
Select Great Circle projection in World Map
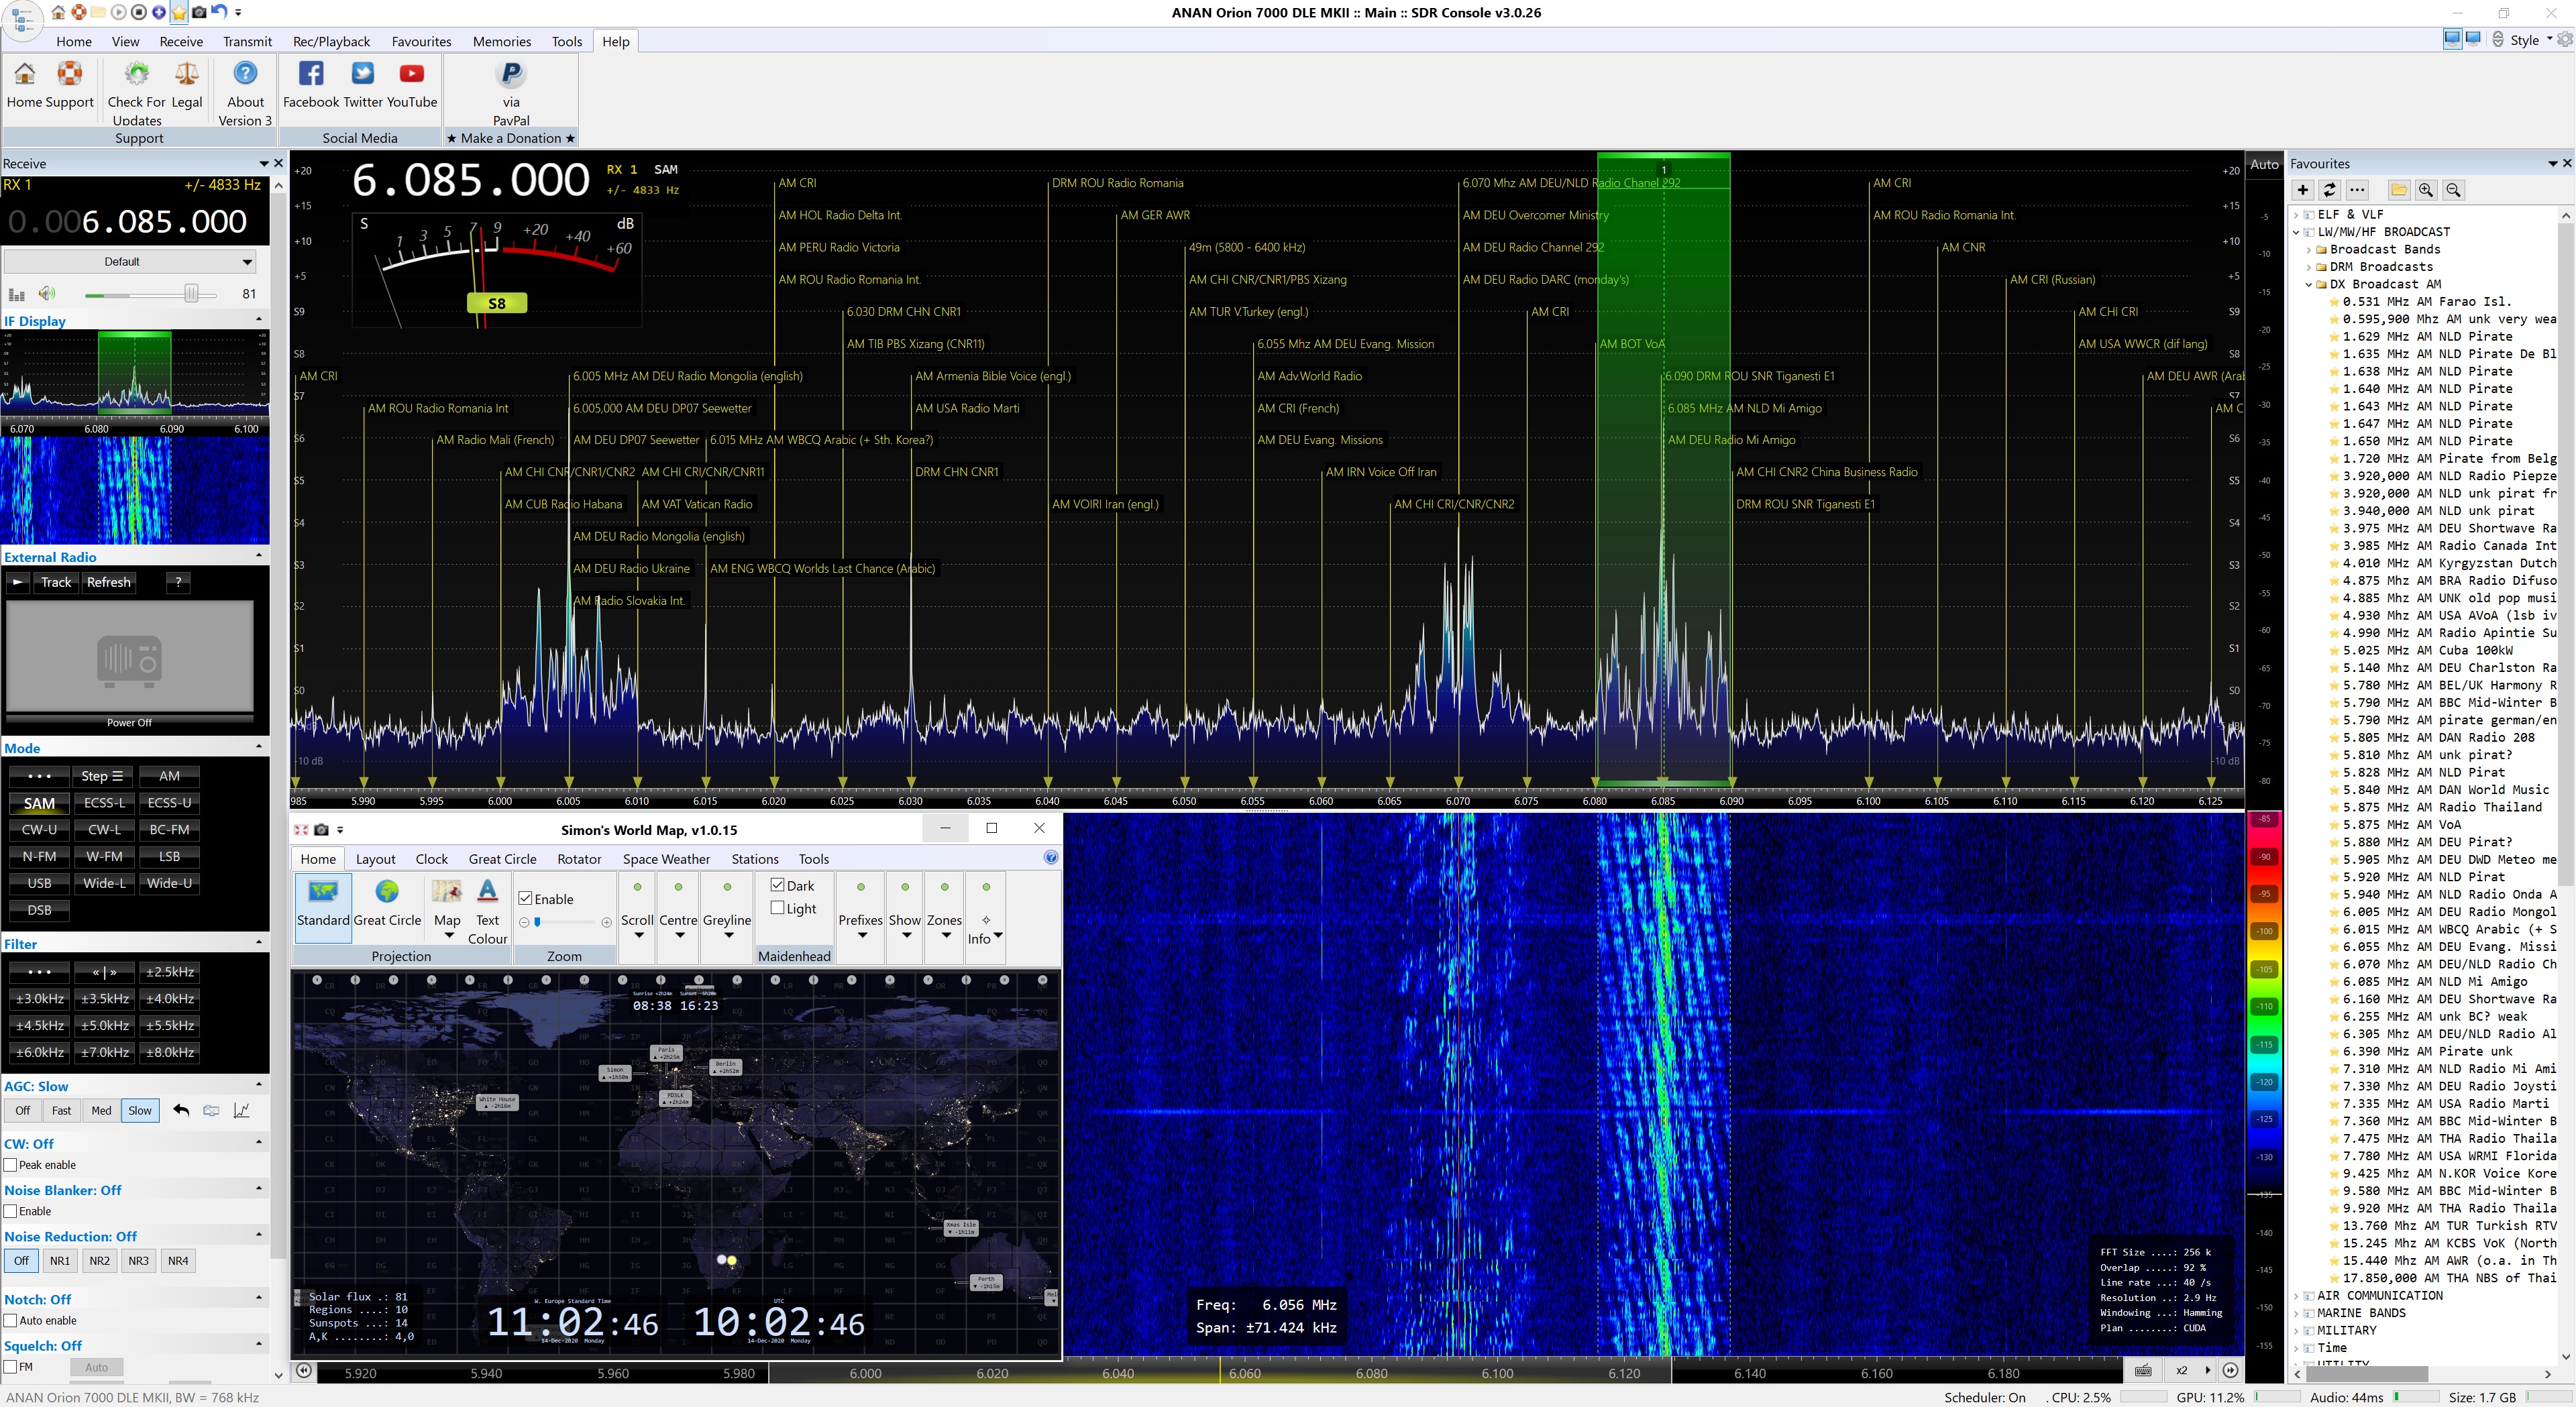point(387,892)
